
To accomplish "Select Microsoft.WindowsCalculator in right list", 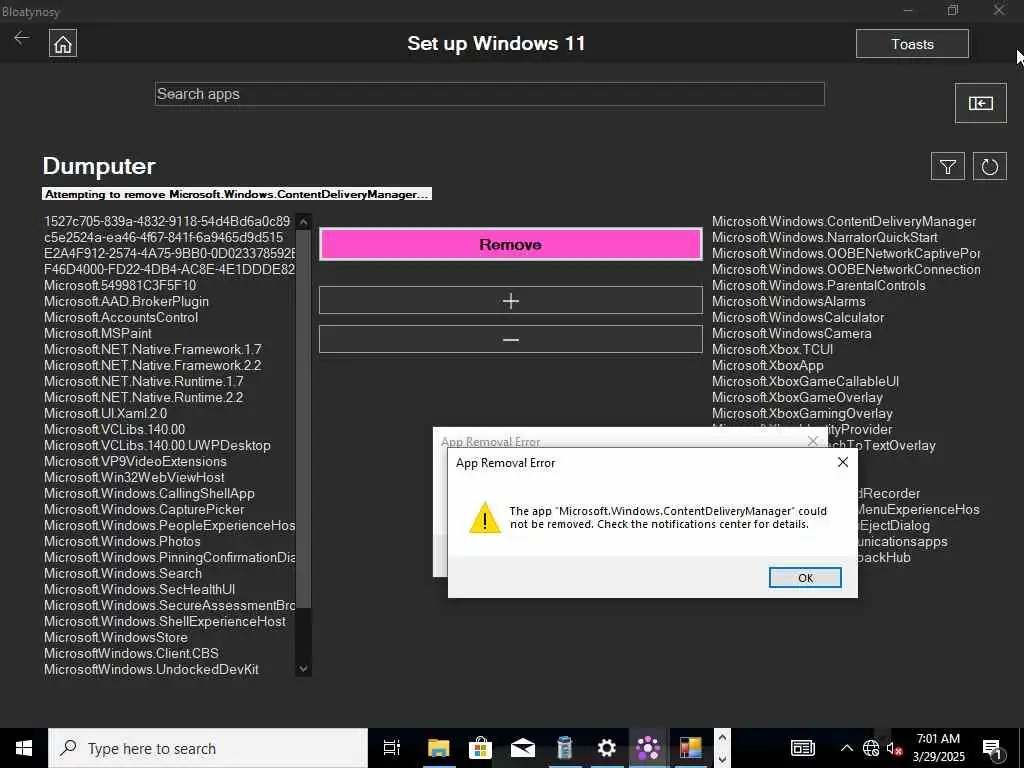I will [x=798, y=317].
